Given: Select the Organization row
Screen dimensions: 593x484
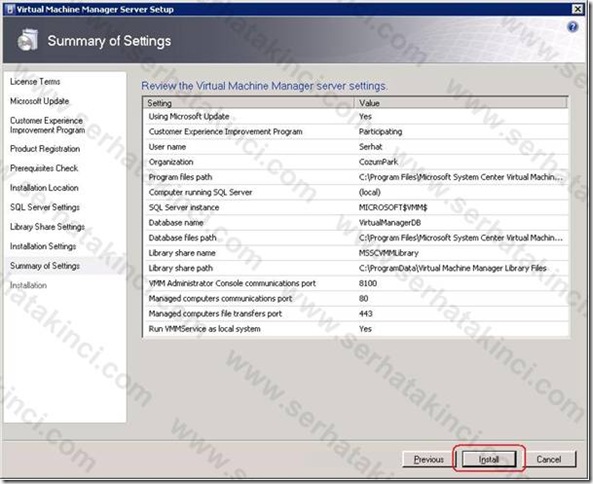Looking at the screenshot, I should (x=355, y=162).
